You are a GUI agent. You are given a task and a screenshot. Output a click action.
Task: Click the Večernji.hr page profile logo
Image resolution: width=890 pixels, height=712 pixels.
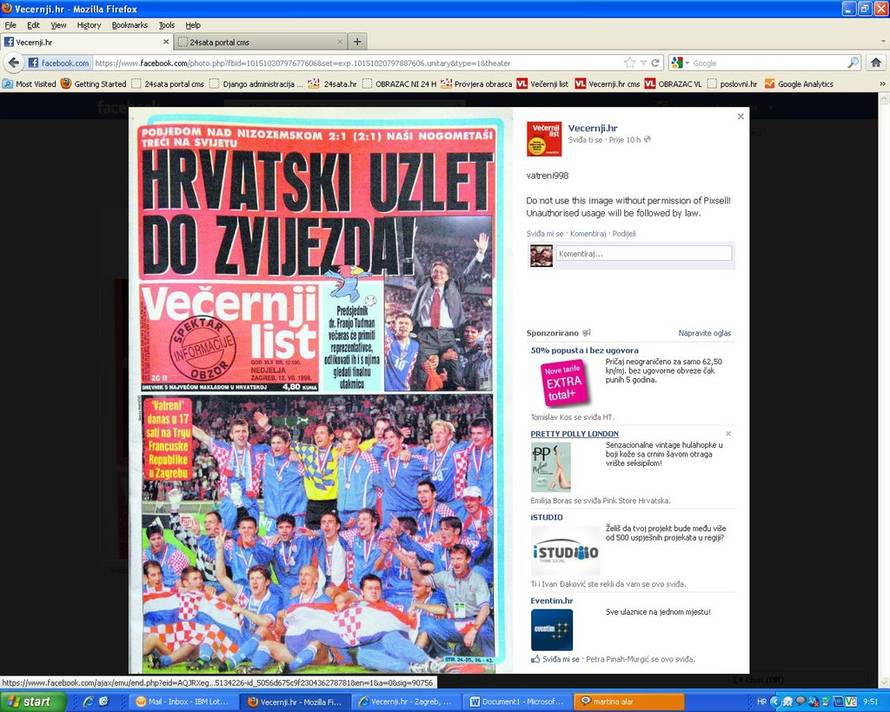click(x=544, y=139)
